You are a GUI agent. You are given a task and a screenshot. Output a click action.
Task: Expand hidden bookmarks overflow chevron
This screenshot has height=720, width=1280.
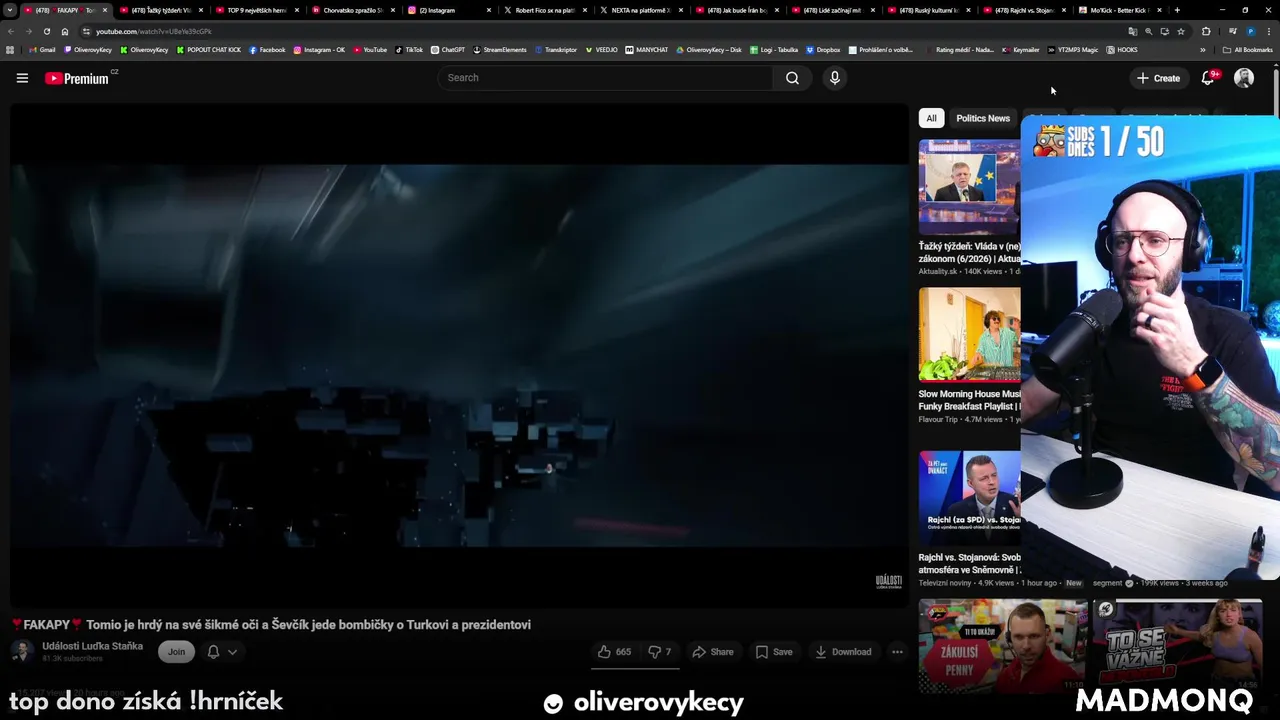click(1203, 49)
